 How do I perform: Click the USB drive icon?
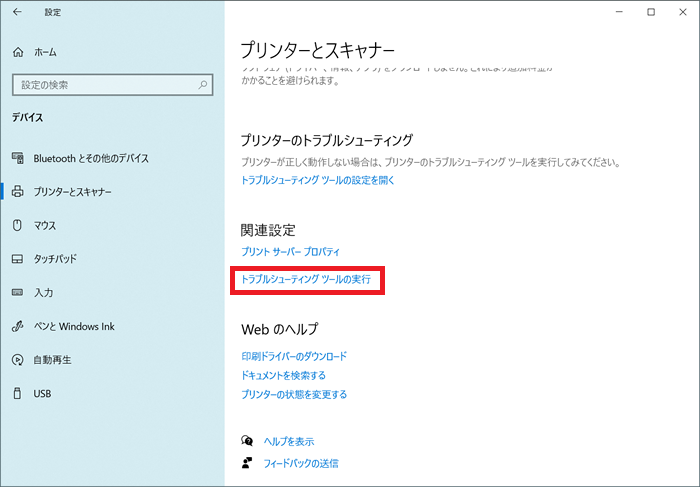[18, 394]
